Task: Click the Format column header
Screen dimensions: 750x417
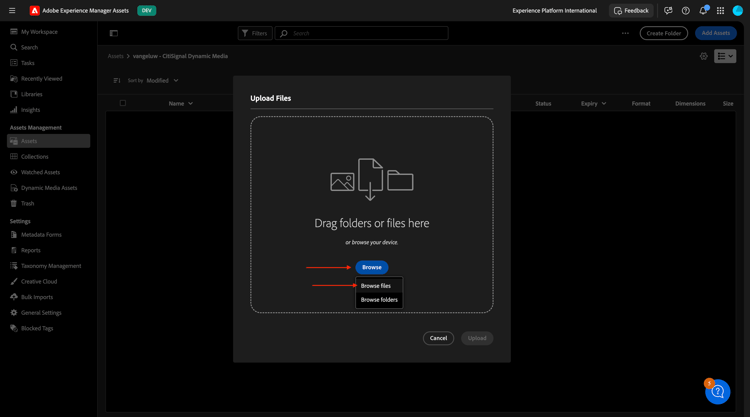Action: [x=641, y=103]
